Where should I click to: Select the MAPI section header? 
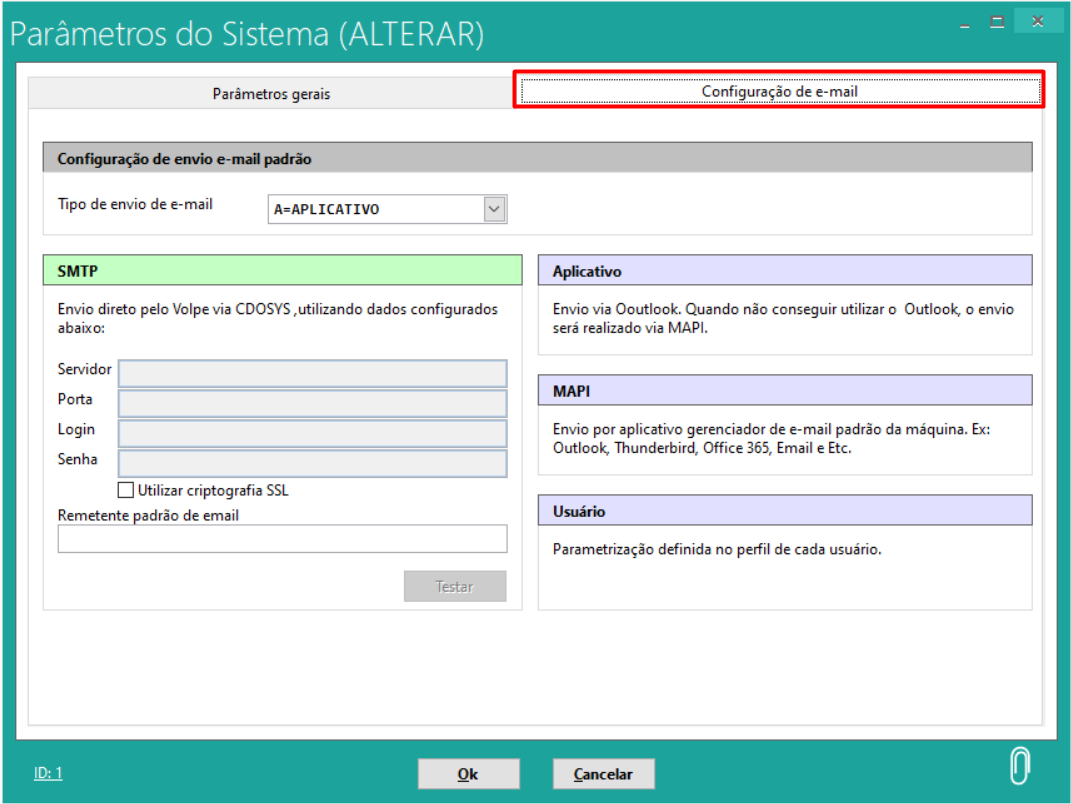click(x=784, y=391)
